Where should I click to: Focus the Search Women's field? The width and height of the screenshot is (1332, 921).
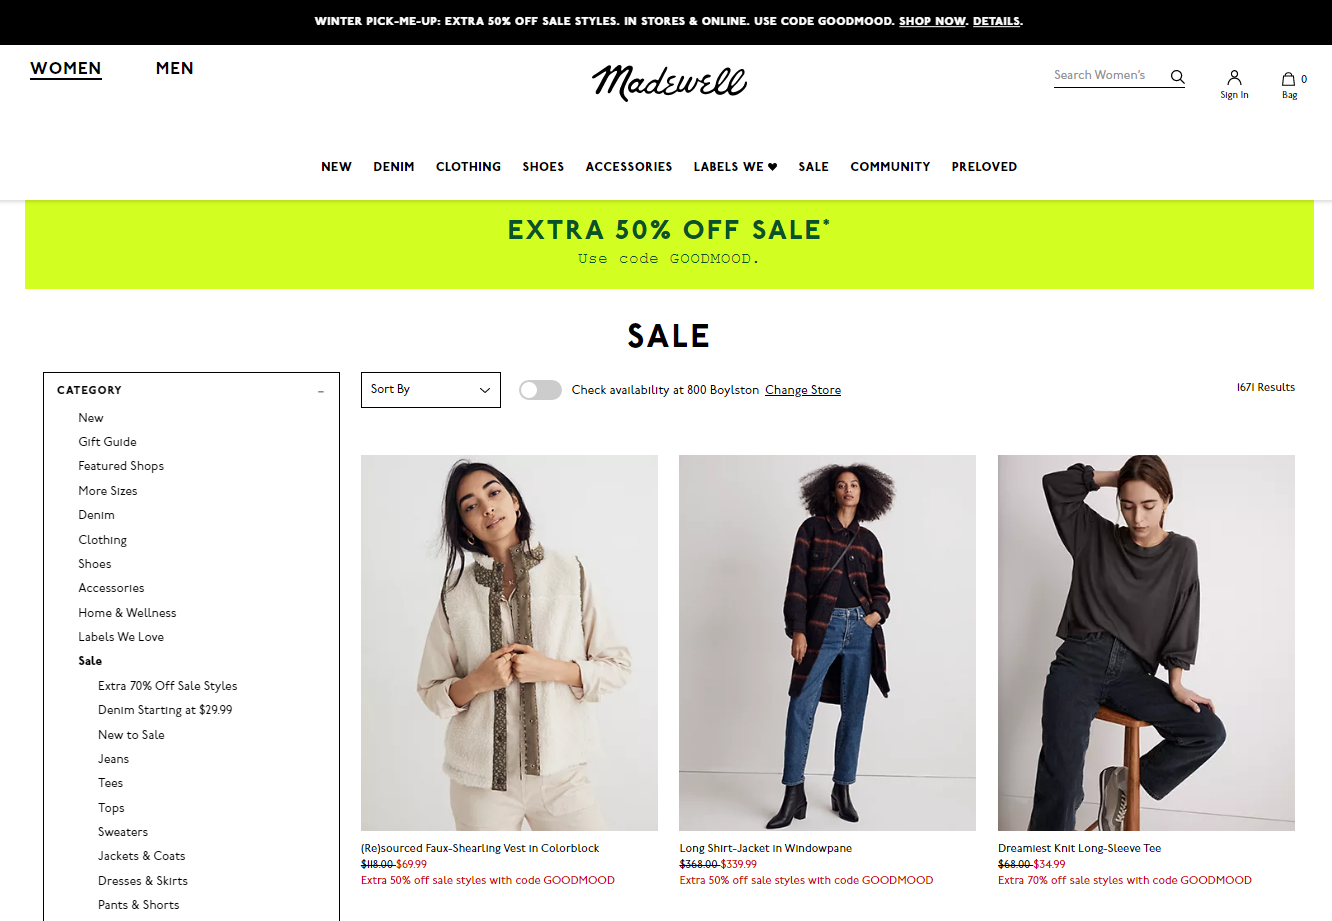pos(1109,76)
